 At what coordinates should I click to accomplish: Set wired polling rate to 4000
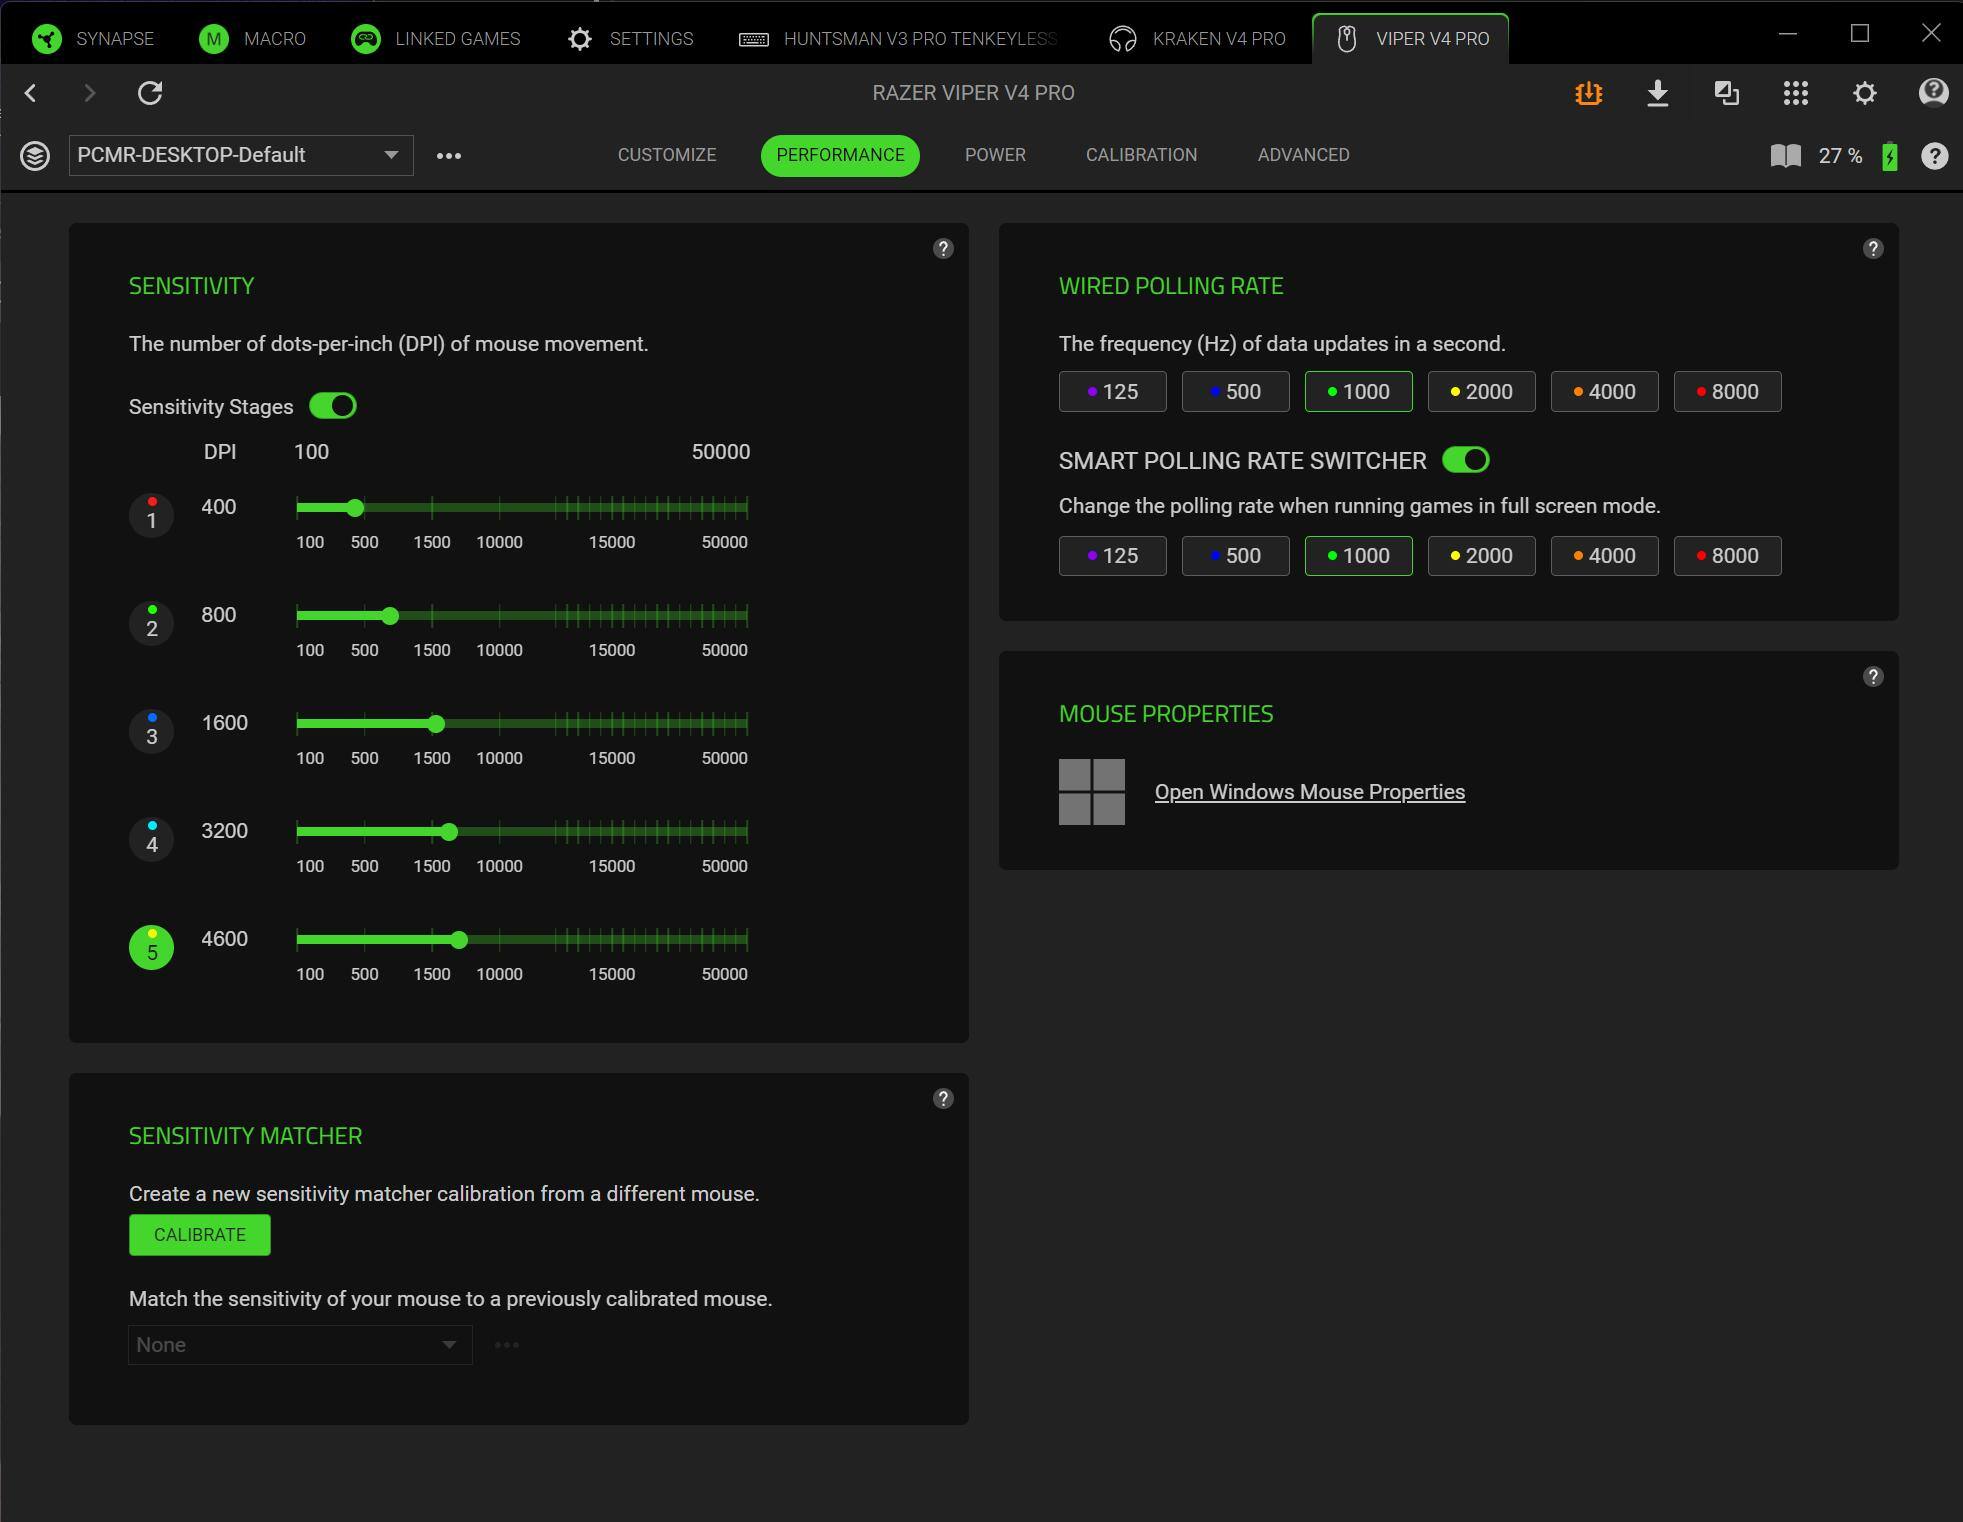(1605, 392)
